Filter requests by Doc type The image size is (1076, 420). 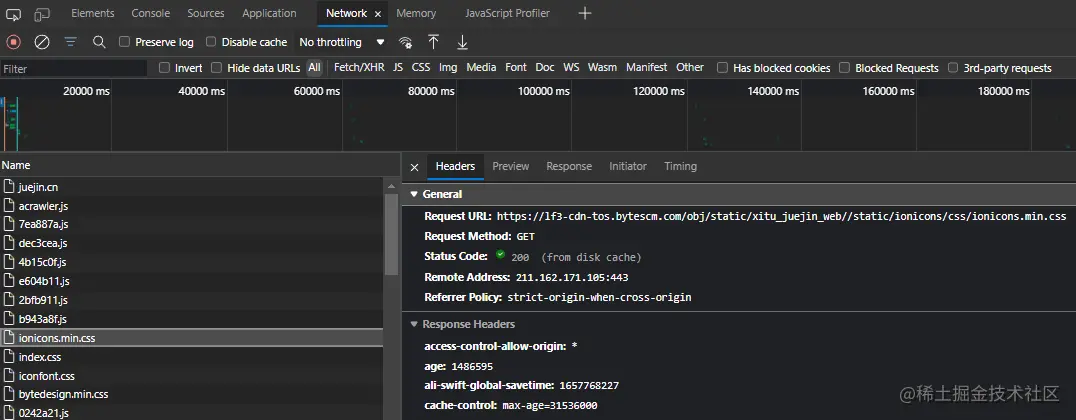point(545,67)
